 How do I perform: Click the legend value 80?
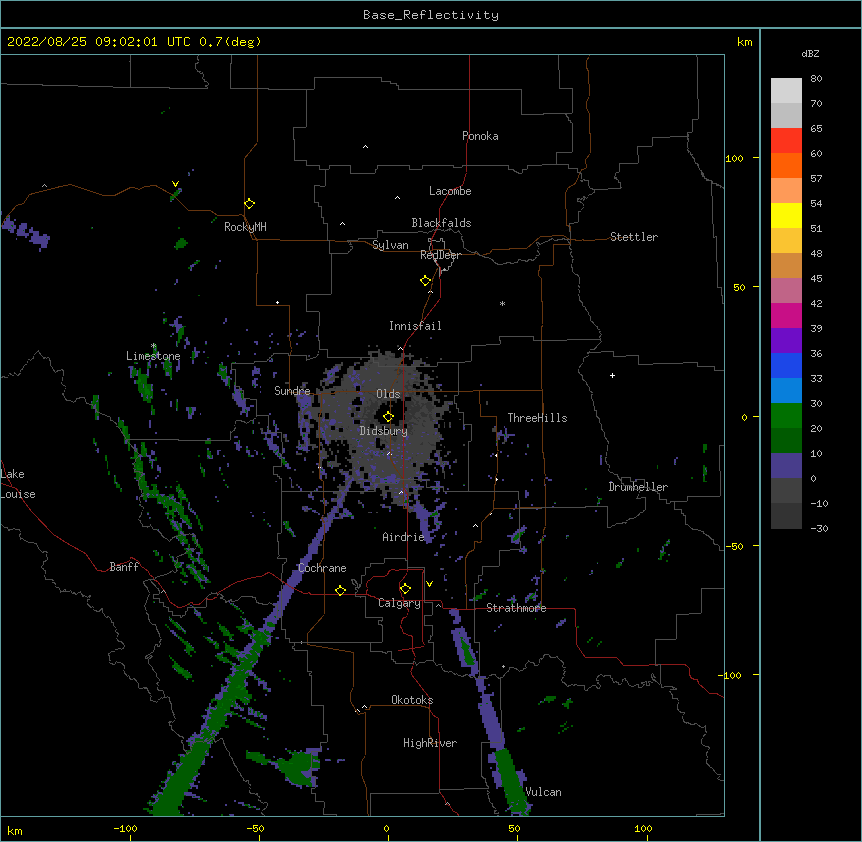(x=816, y=79)
